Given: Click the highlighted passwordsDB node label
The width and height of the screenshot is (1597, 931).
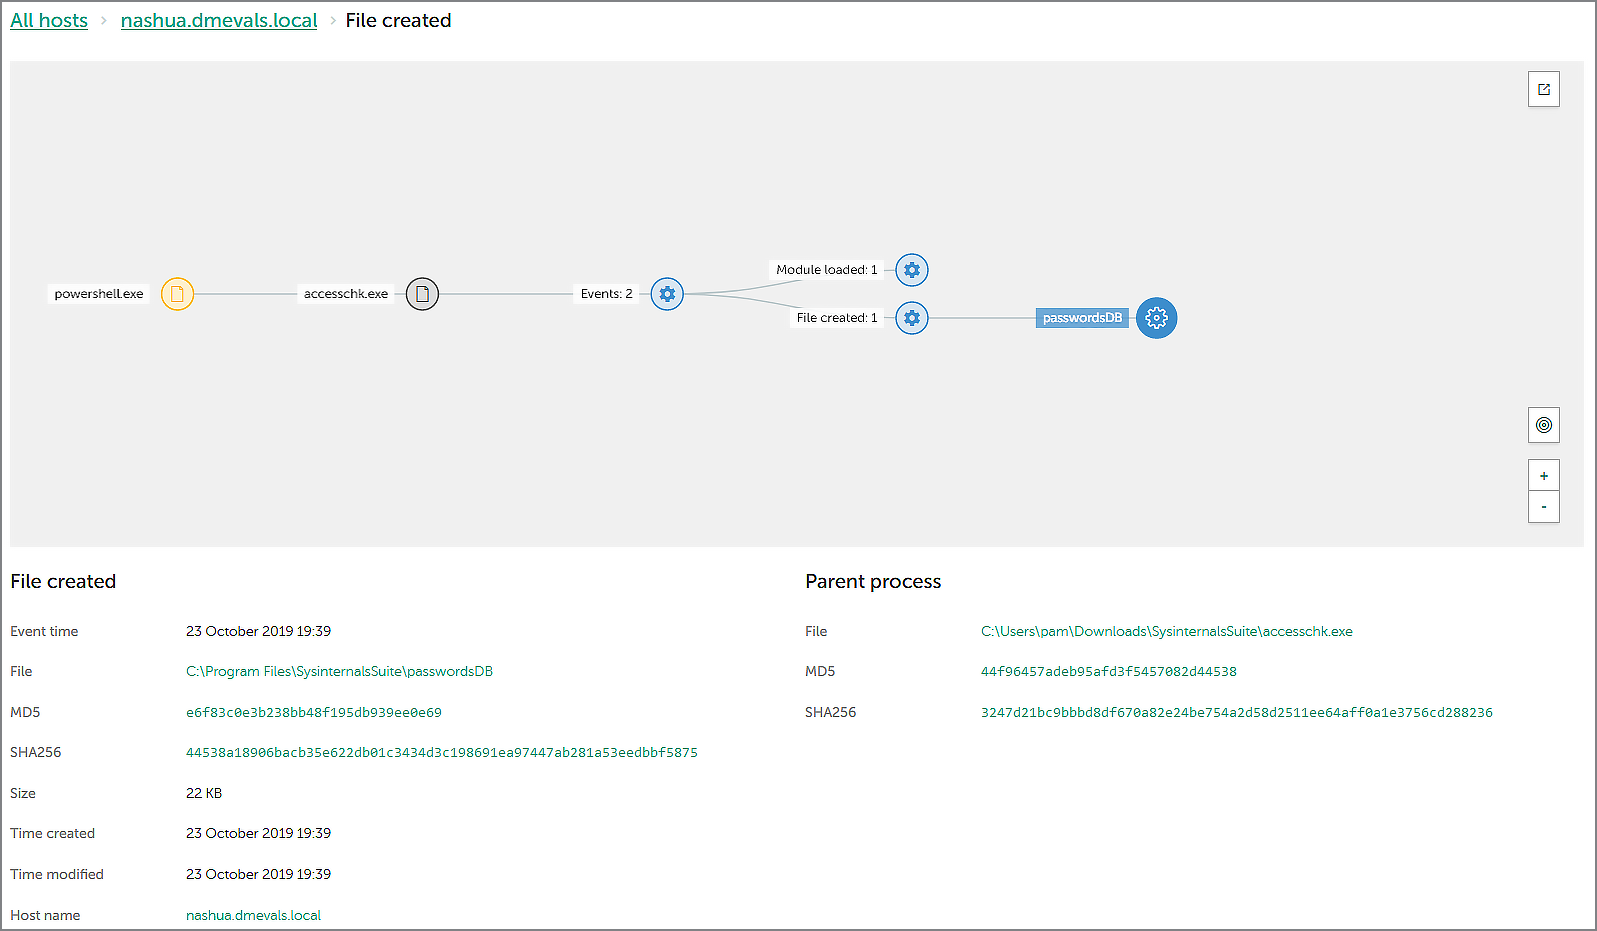Looking at the screenshot, I should (x=1082, y=318).
